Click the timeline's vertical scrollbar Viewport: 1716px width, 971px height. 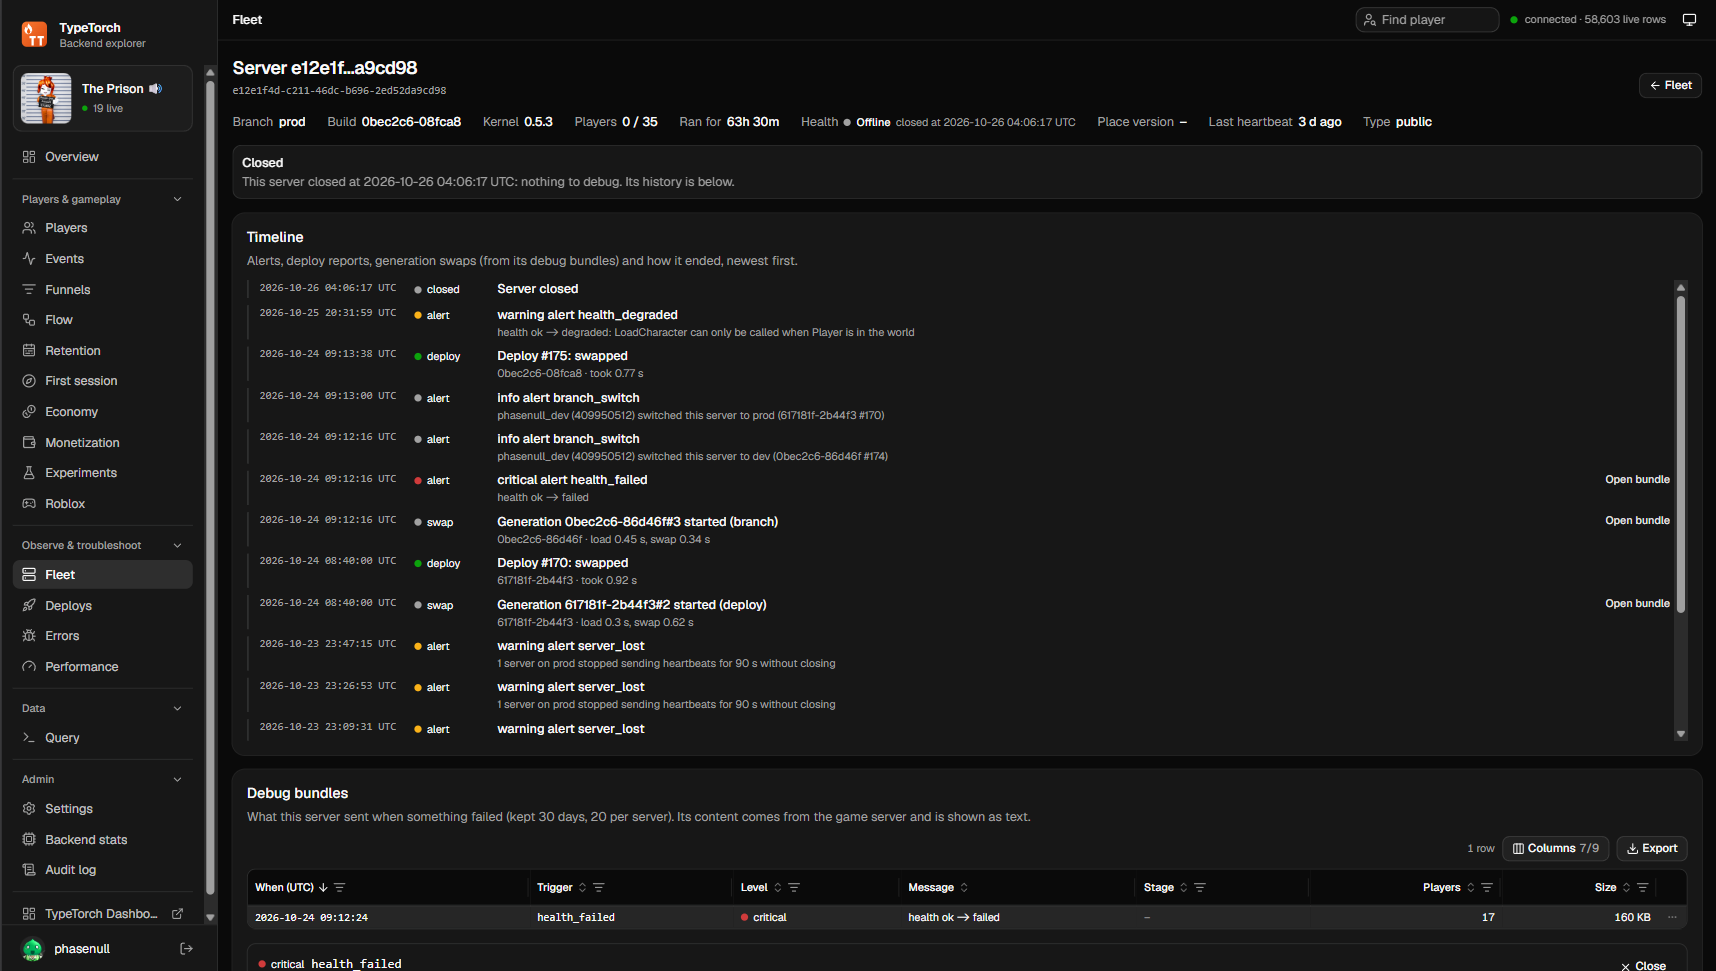pos(1681,454)
